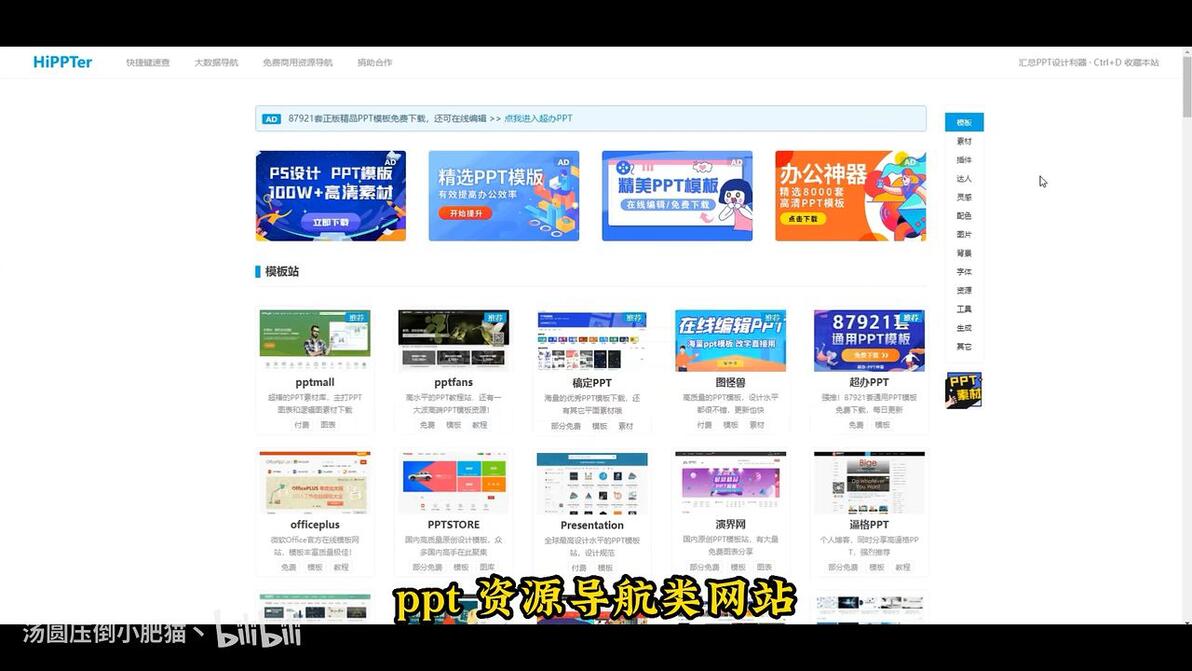Open 大数据导航 menu item
The width and height of the screenshot is (1192, 671).
[x=216, y=63]
